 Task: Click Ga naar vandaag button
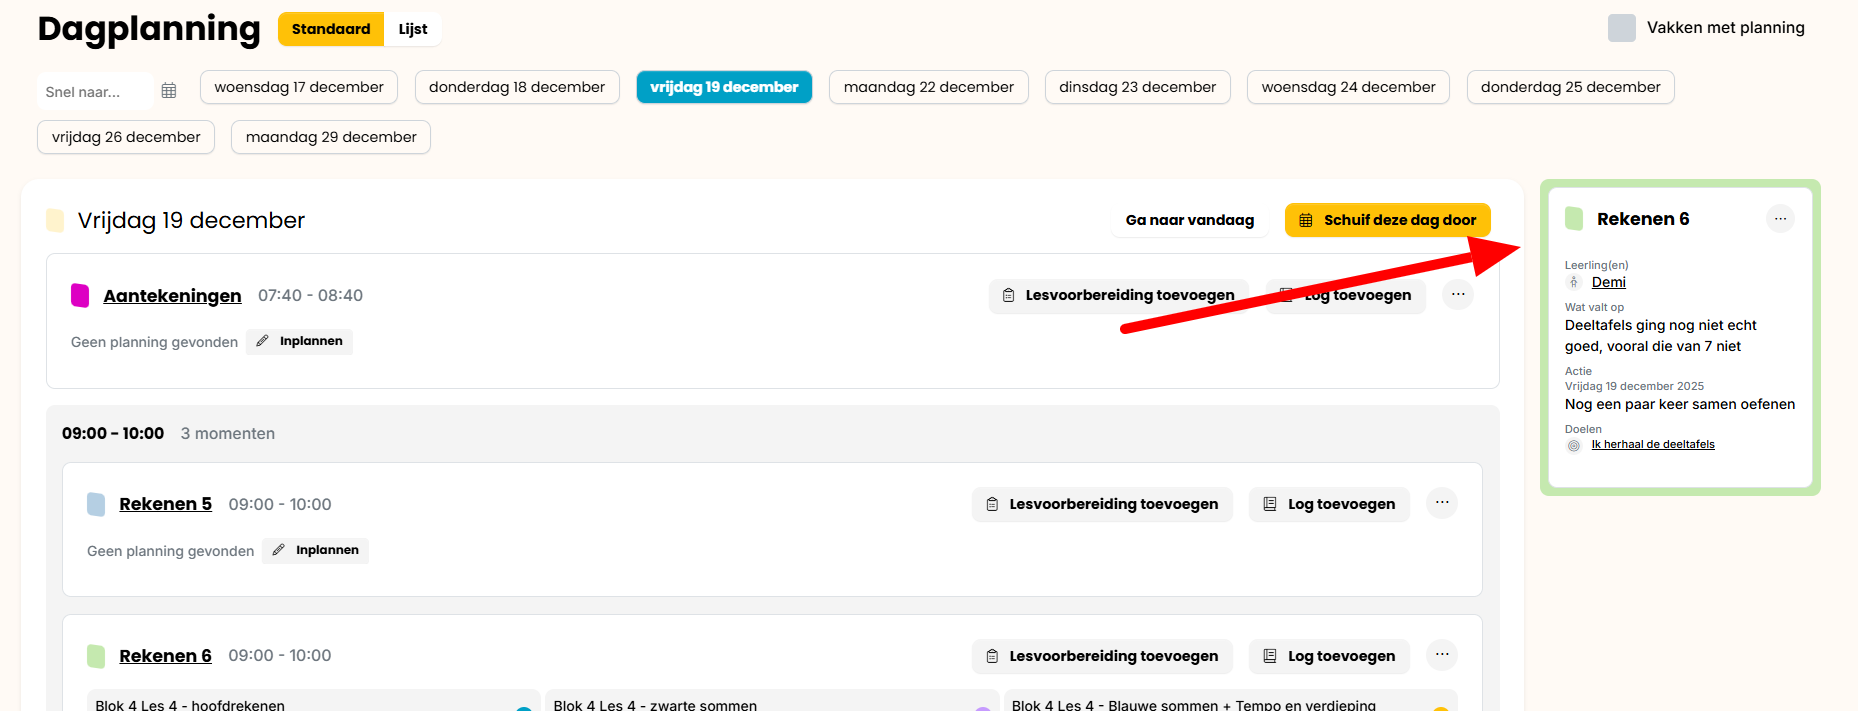pos(1189,220)
